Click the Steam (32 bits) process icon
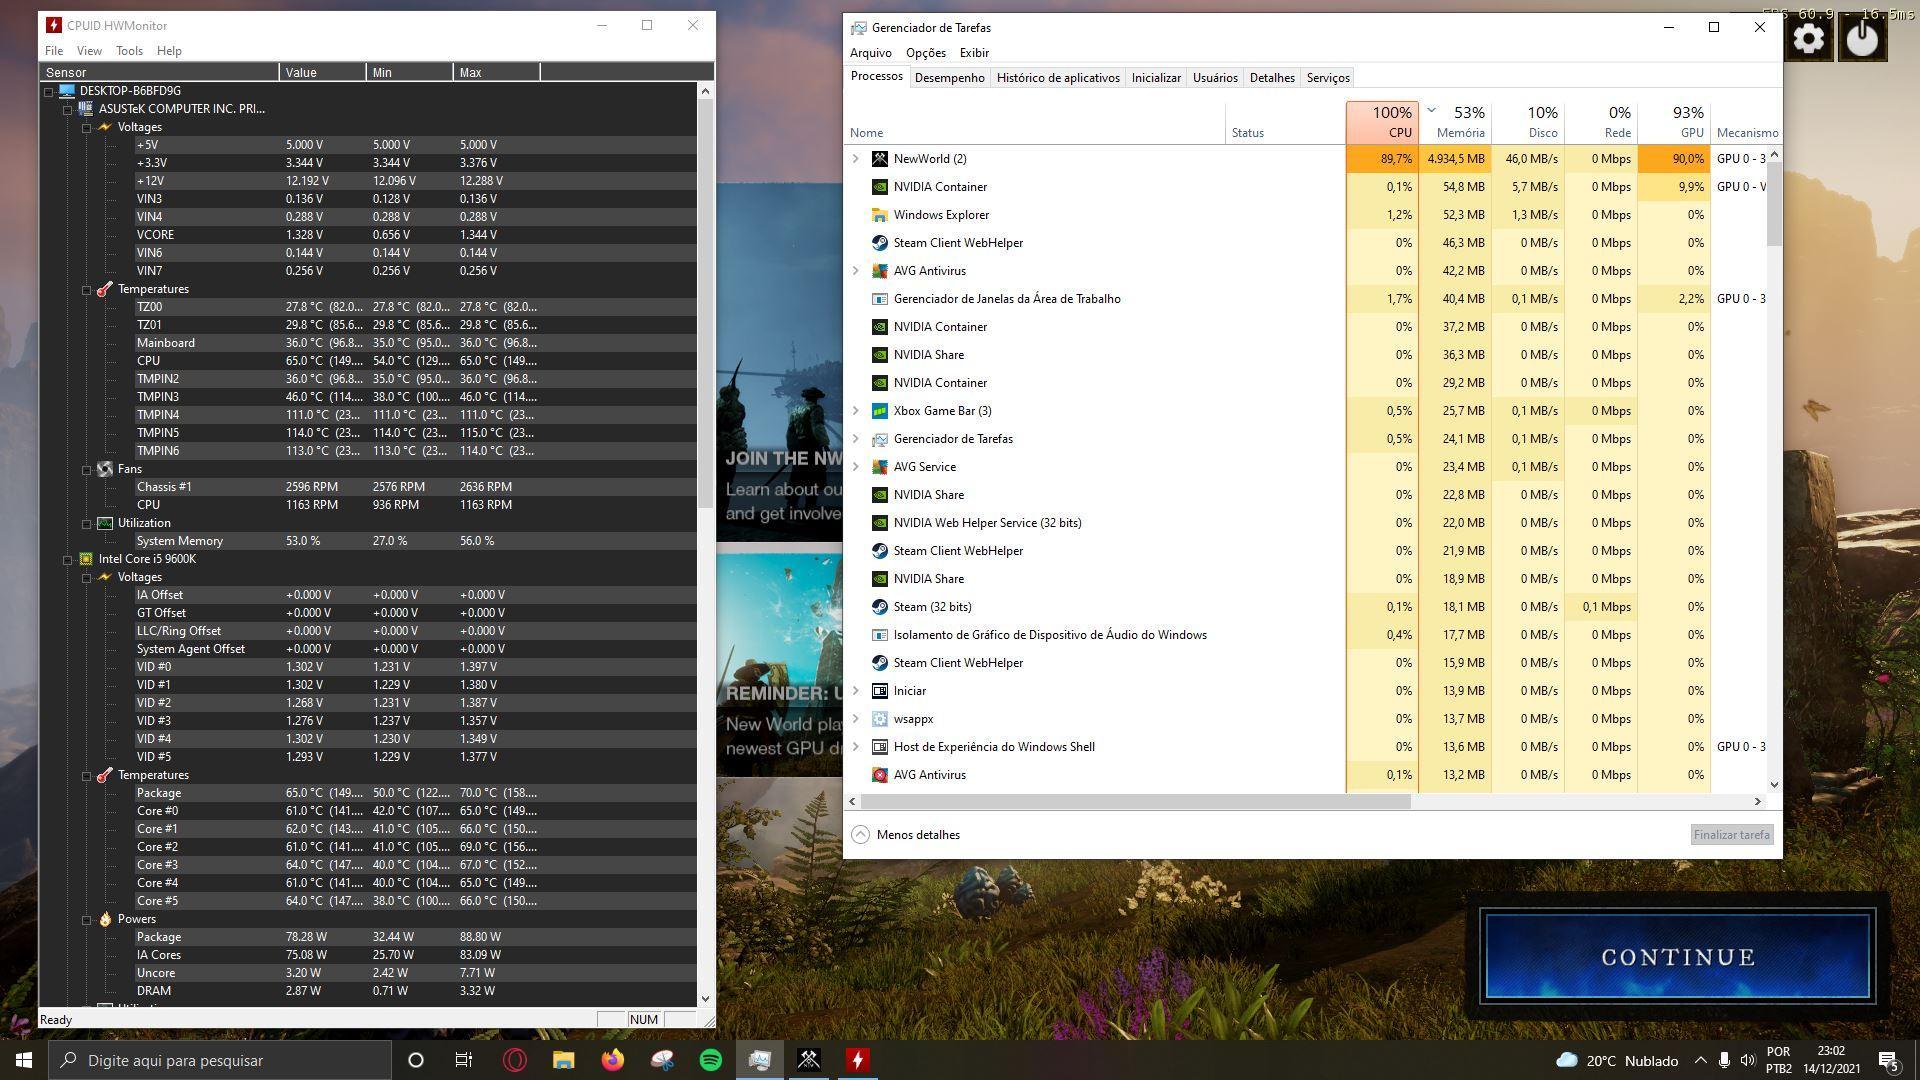Image resolution: width=1920 pixels, height=1080 pixels. (880, 607)
